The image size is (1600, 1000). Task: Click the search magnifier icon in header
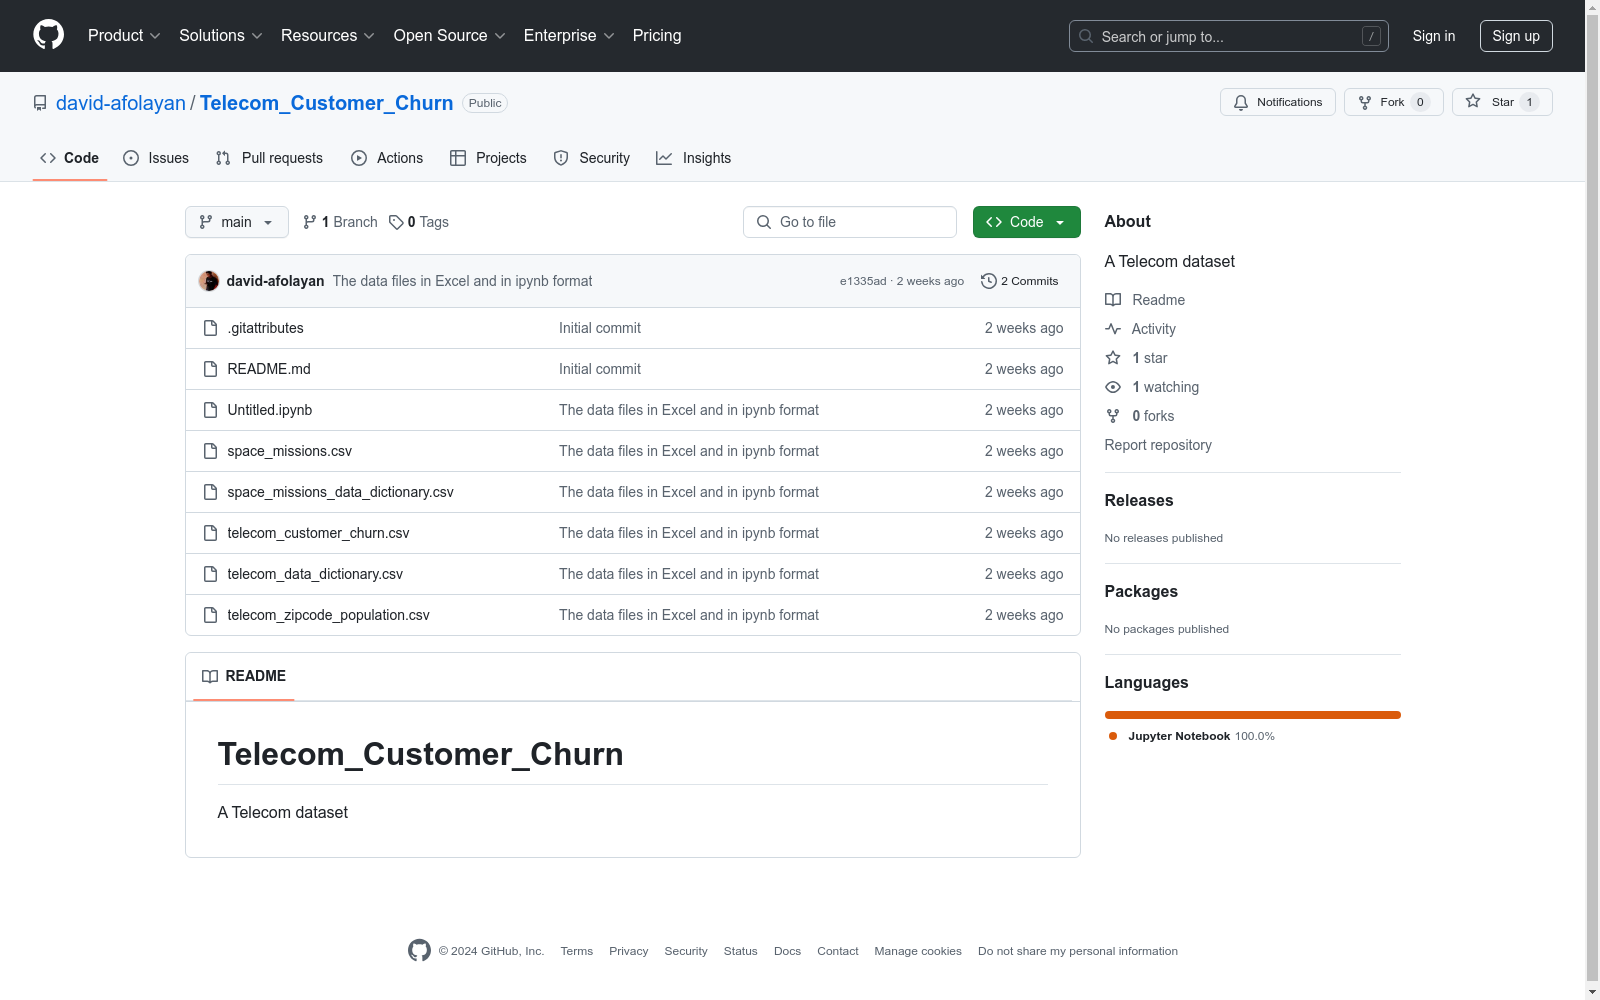(1086, 36)
